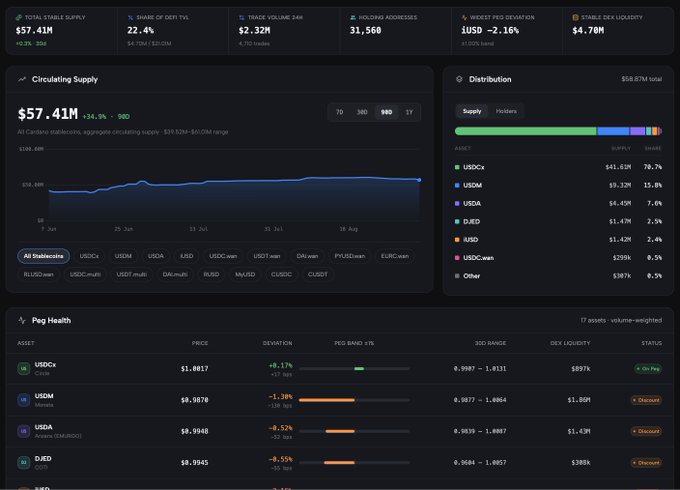
Task: Sort Peg Health by Deviation column header
Action: pyautogui.click(x=277, y=343)
